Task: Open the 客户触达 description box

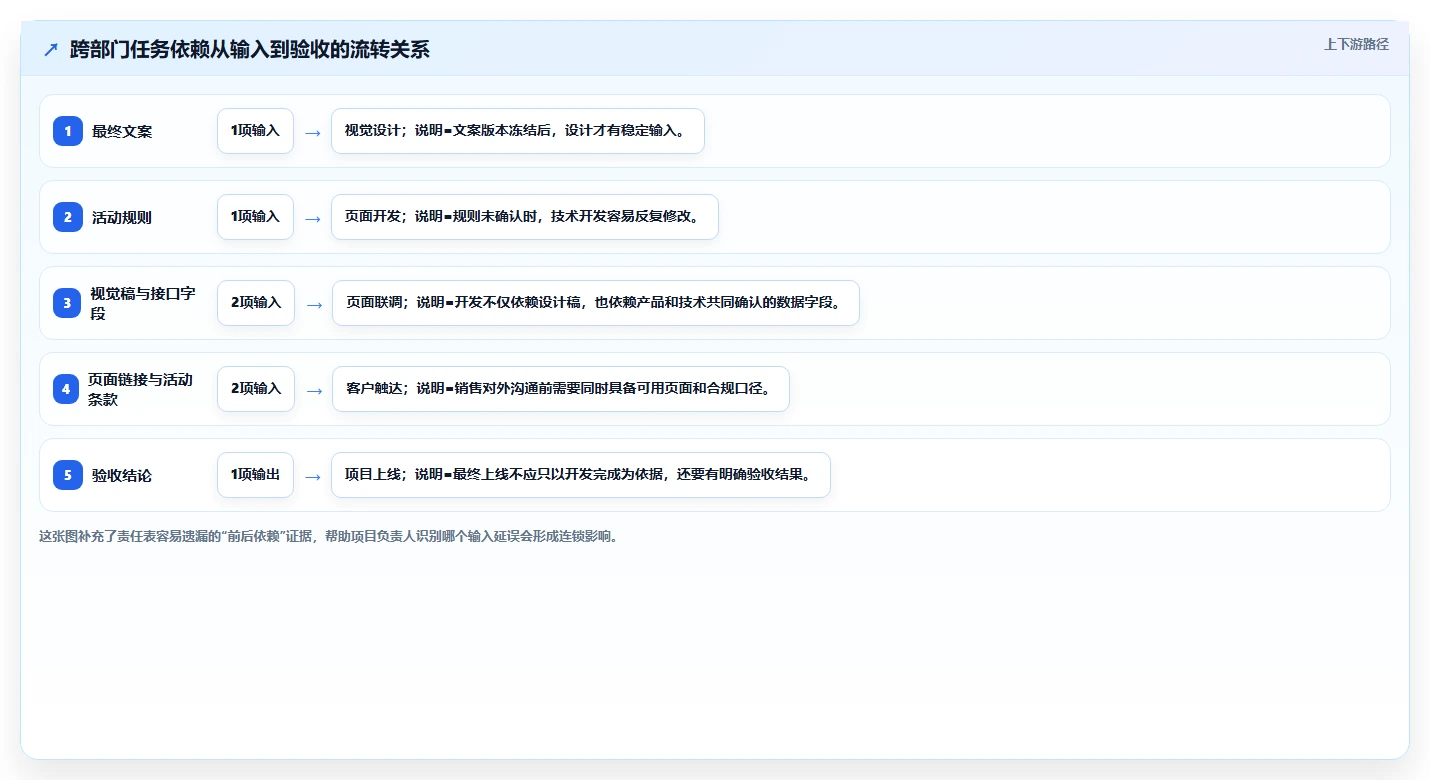Action: click(x=561, y=389)
